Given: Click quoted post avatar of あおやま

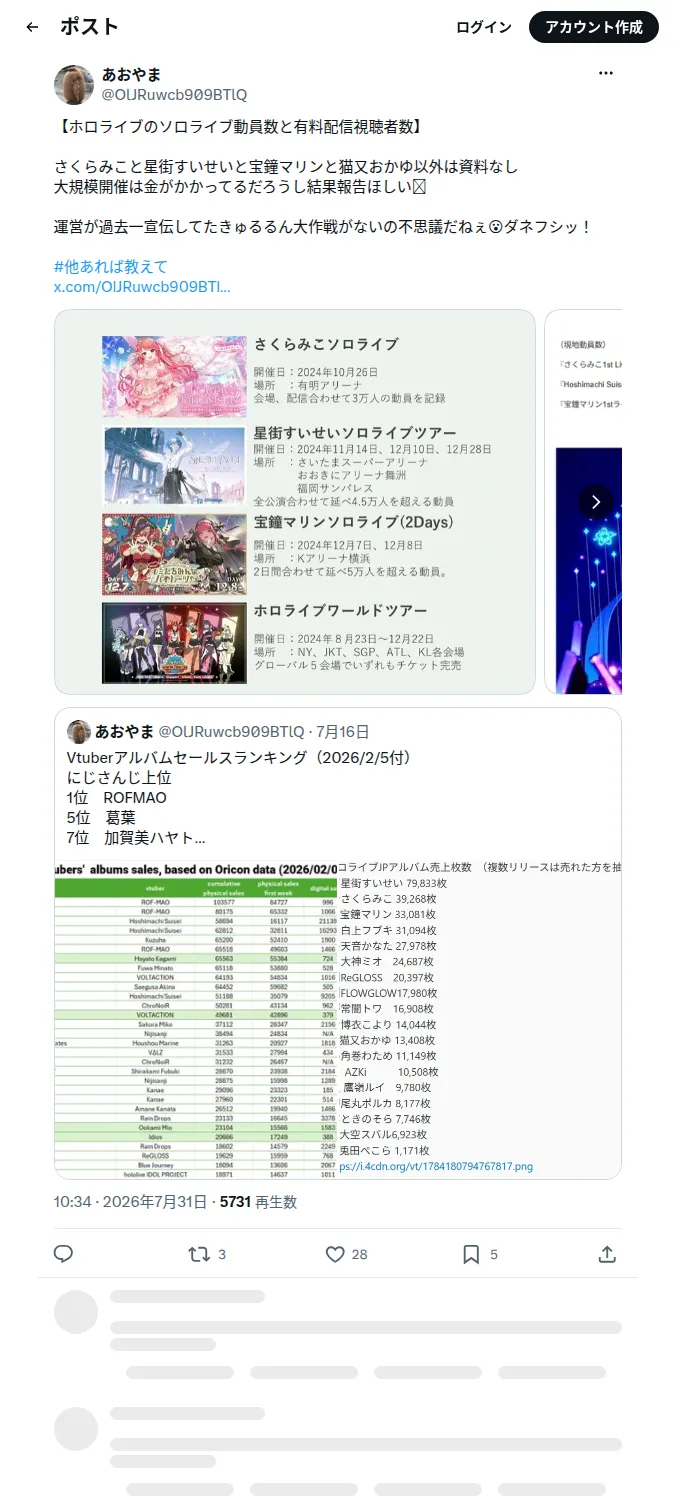Looking at the screenshot, I should tap(79, 731).
